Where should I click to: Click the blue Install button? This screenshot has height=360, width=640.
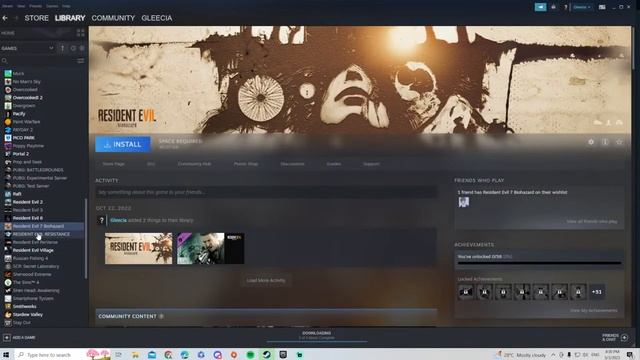[123, 144]
